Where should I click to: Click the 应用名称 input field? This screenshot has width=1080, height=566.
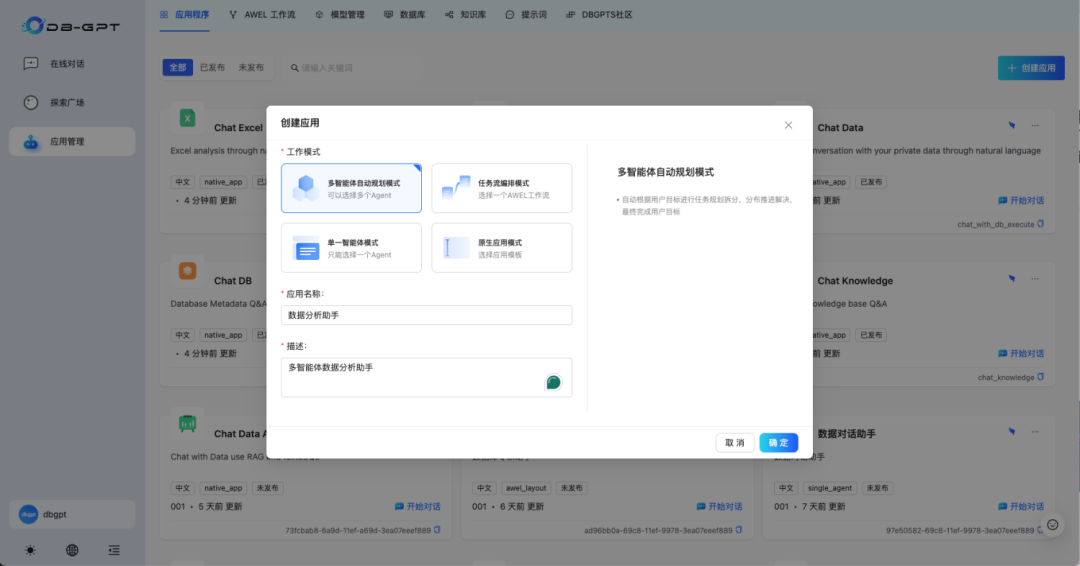point(426,315)
